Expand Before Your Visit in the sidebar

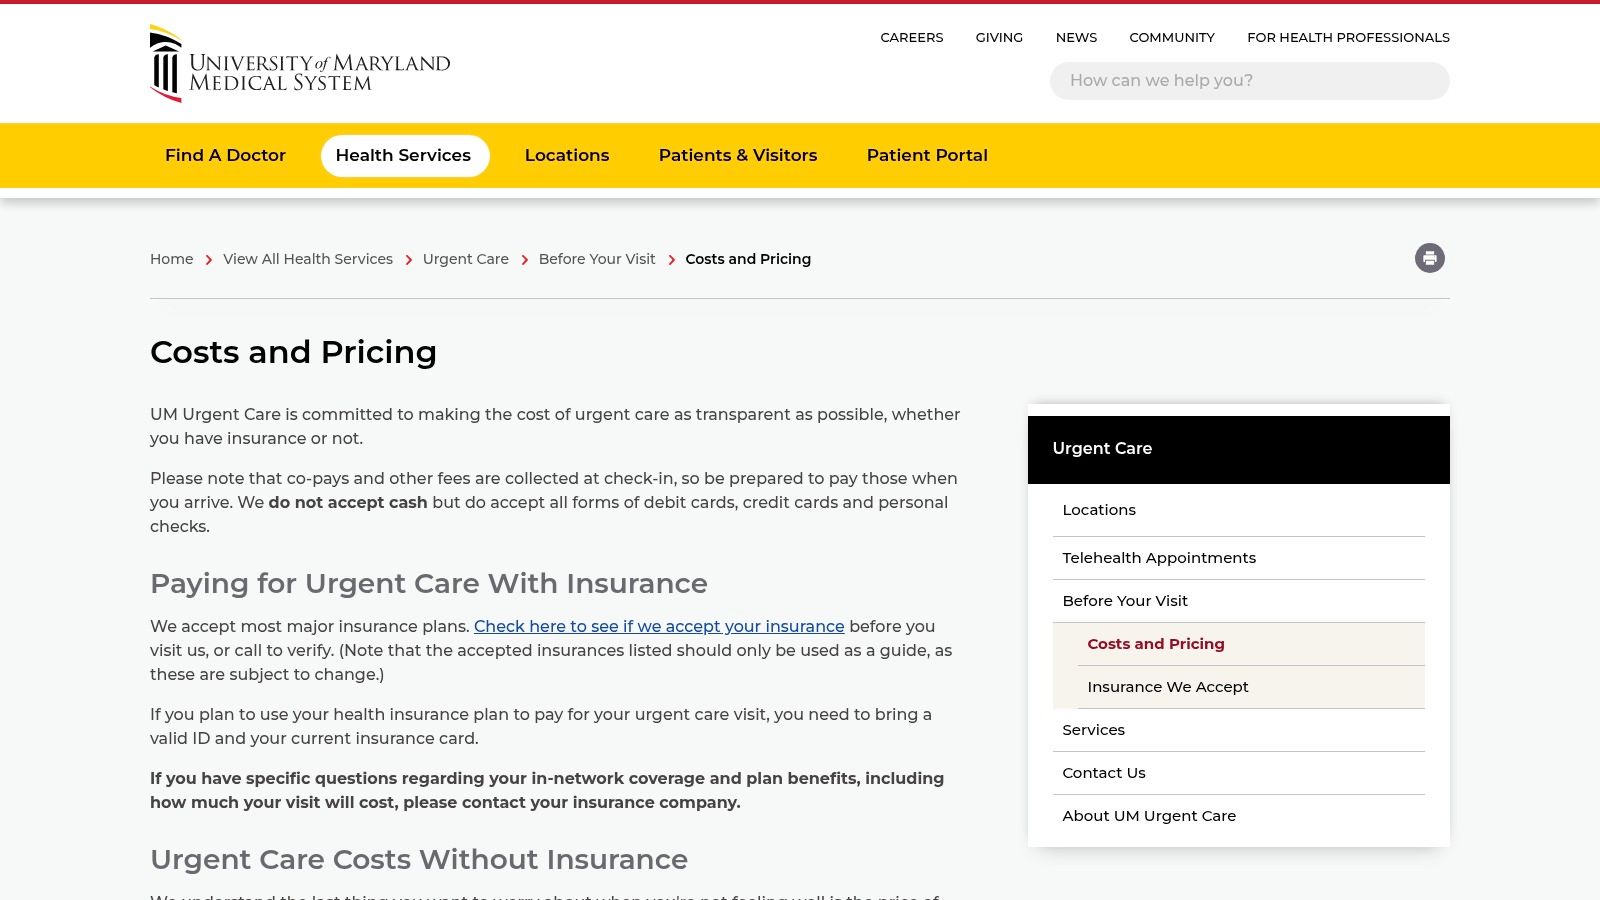click(x=1125, y=600)
